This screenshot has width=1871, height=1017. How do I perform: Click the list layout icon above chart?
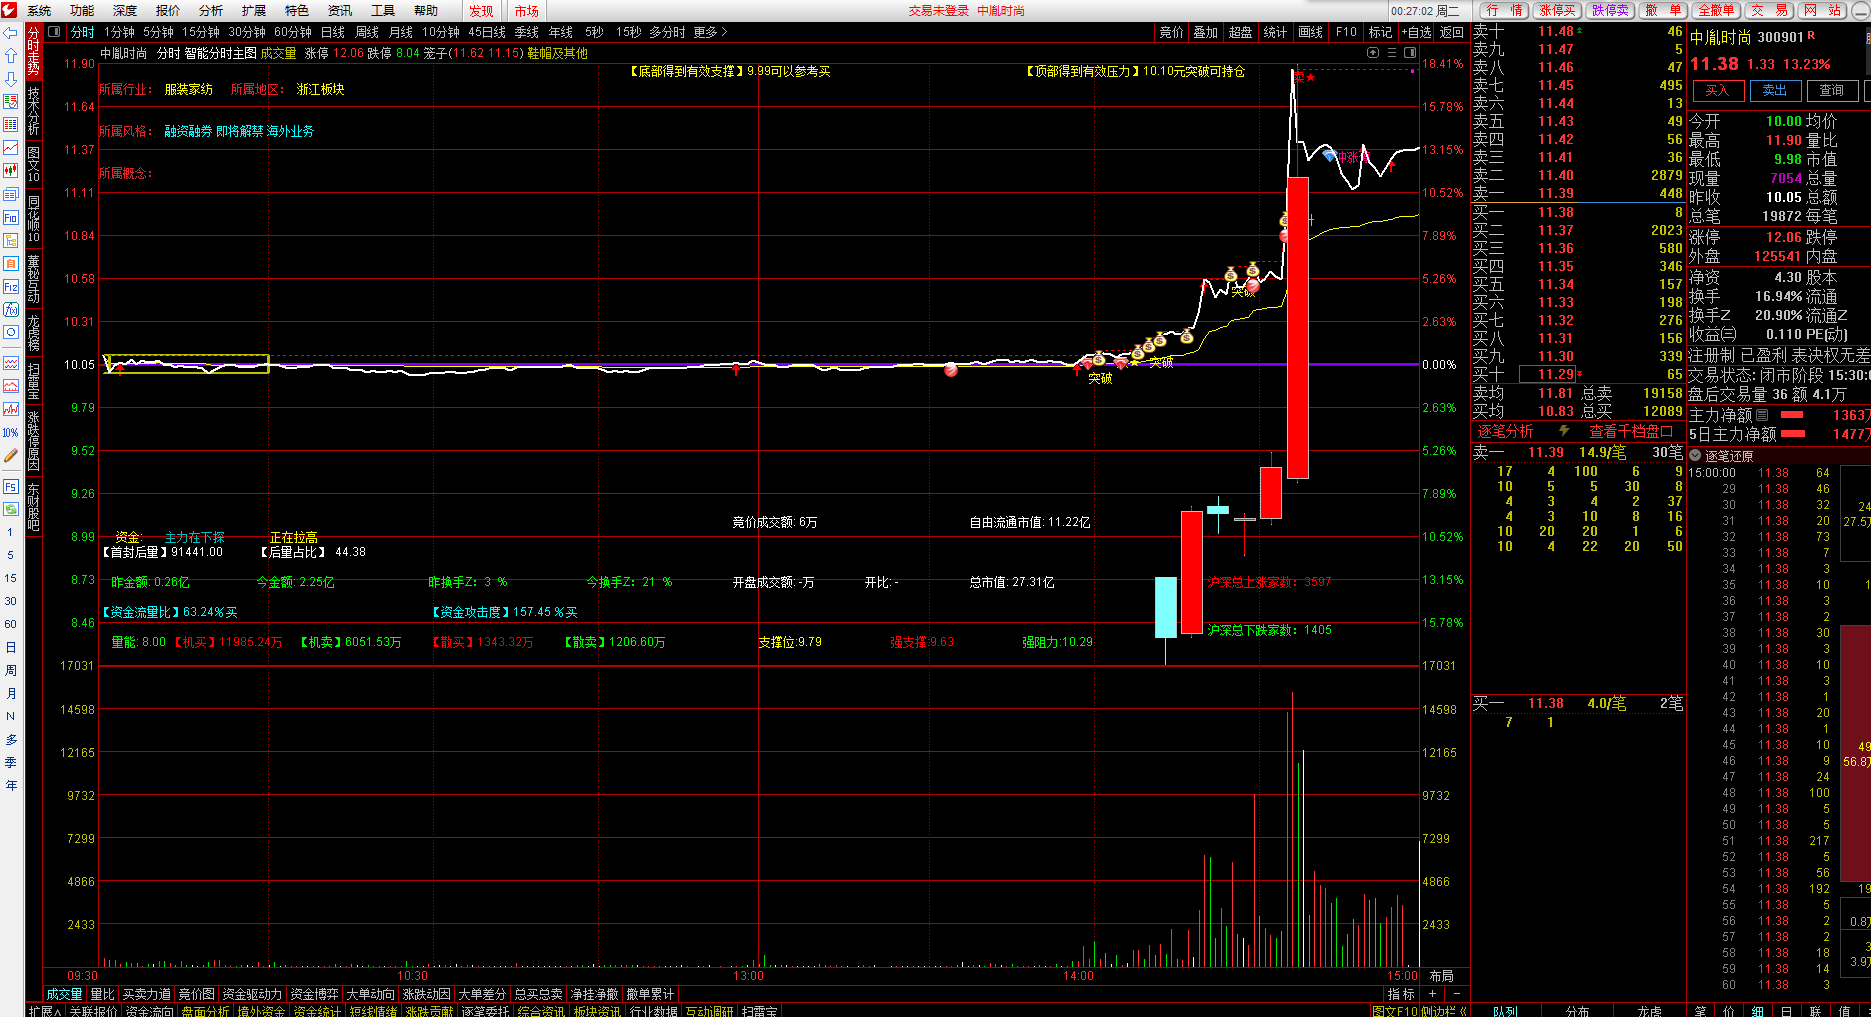tap(1391, 53)
